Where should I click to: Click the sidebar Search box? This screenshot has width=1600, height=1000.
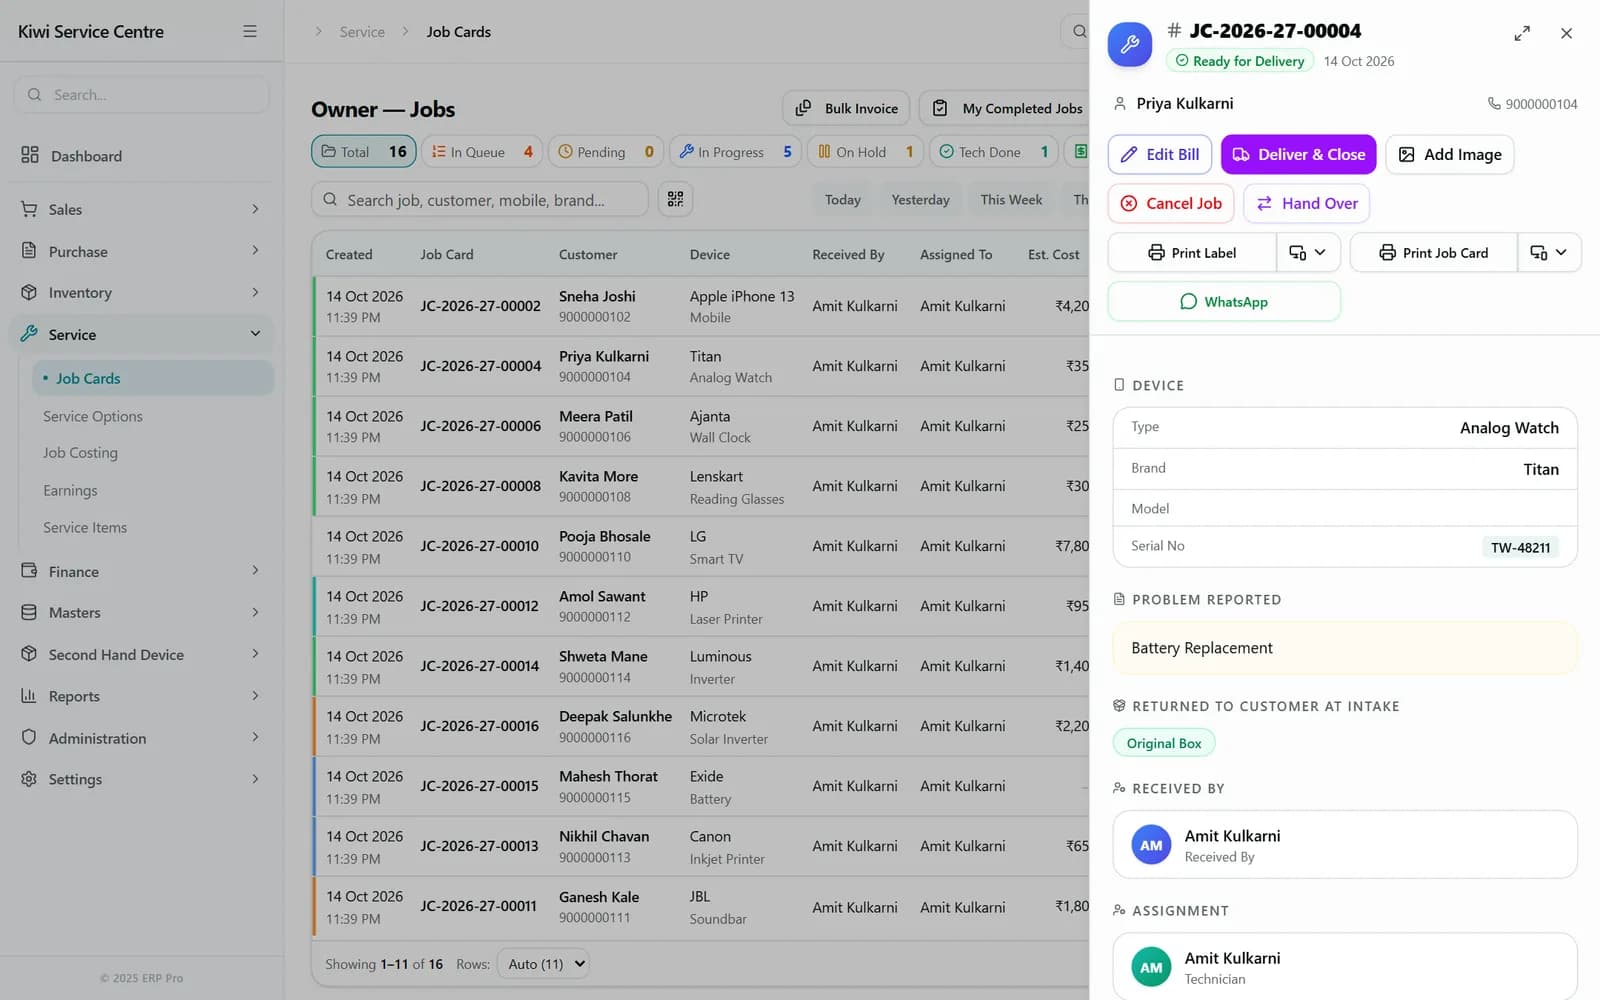tap(141, 95)
